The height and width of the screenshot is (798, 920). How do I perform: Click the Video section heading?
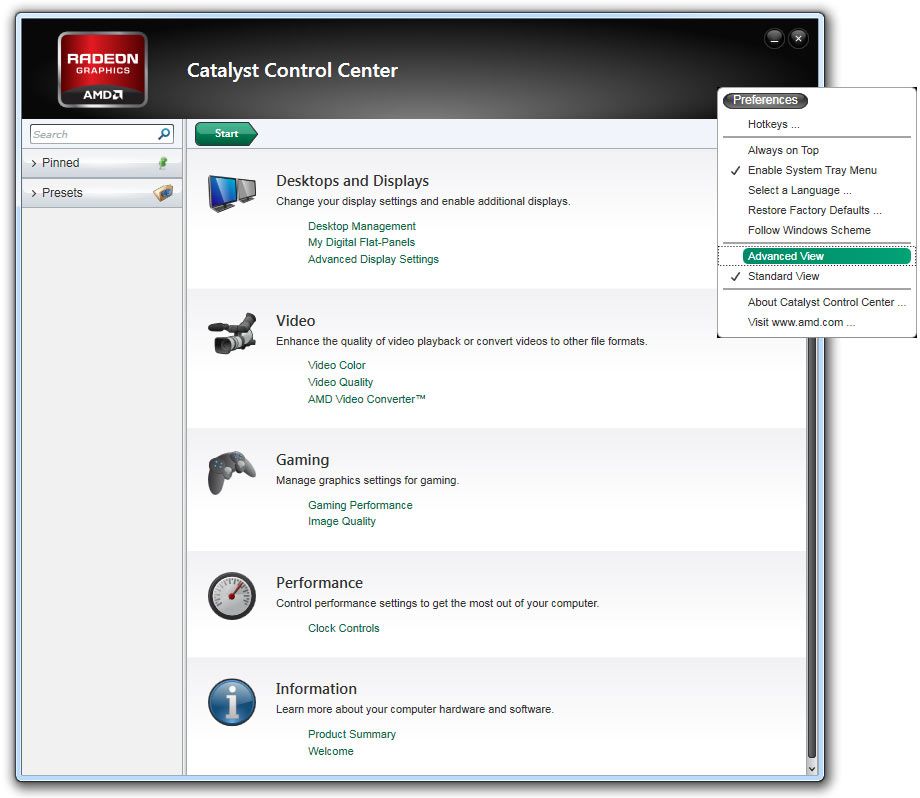coord(296,321)
